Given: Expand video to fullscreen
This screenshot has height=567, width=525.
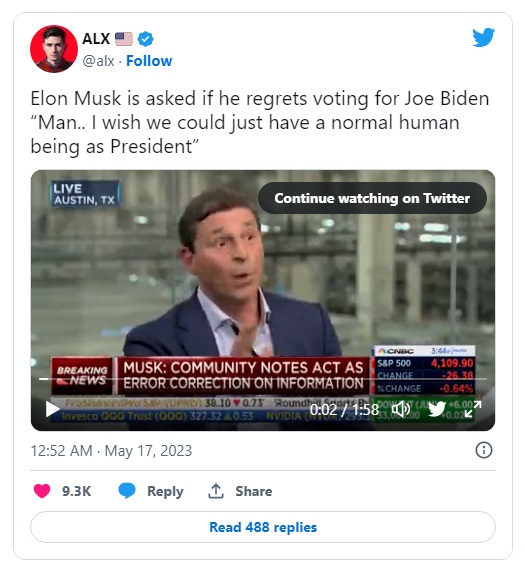Looking at the screenshot, I should point(473,409).
